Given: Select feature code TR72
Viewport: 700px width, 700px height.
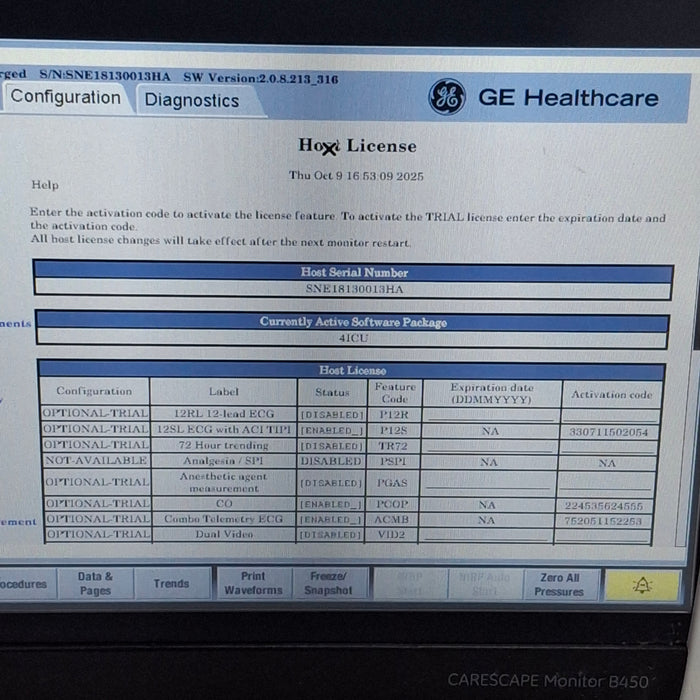Looking at the screenshot, I should pyautogui.click(x=393, y=446).
